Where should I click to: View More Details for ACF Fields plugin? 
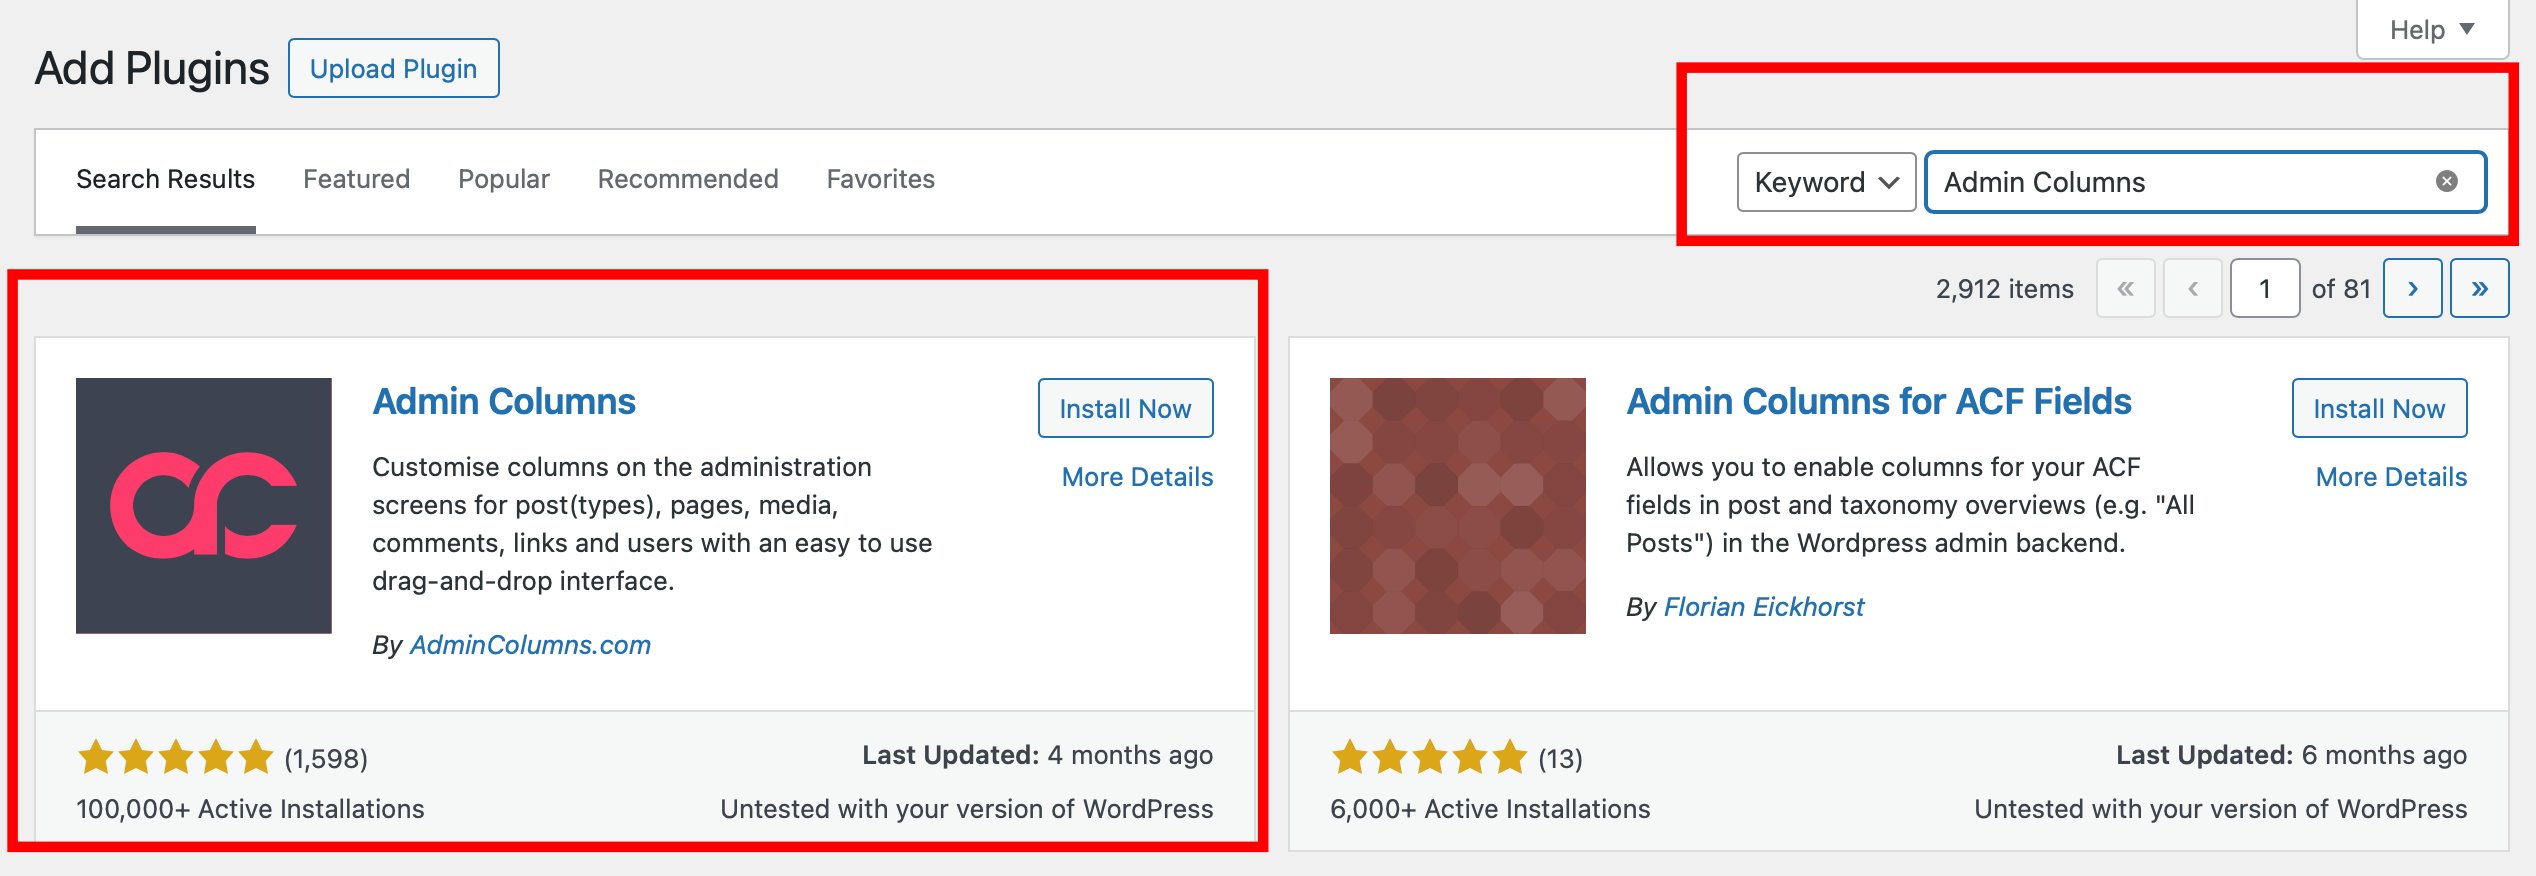point(2391,477)
